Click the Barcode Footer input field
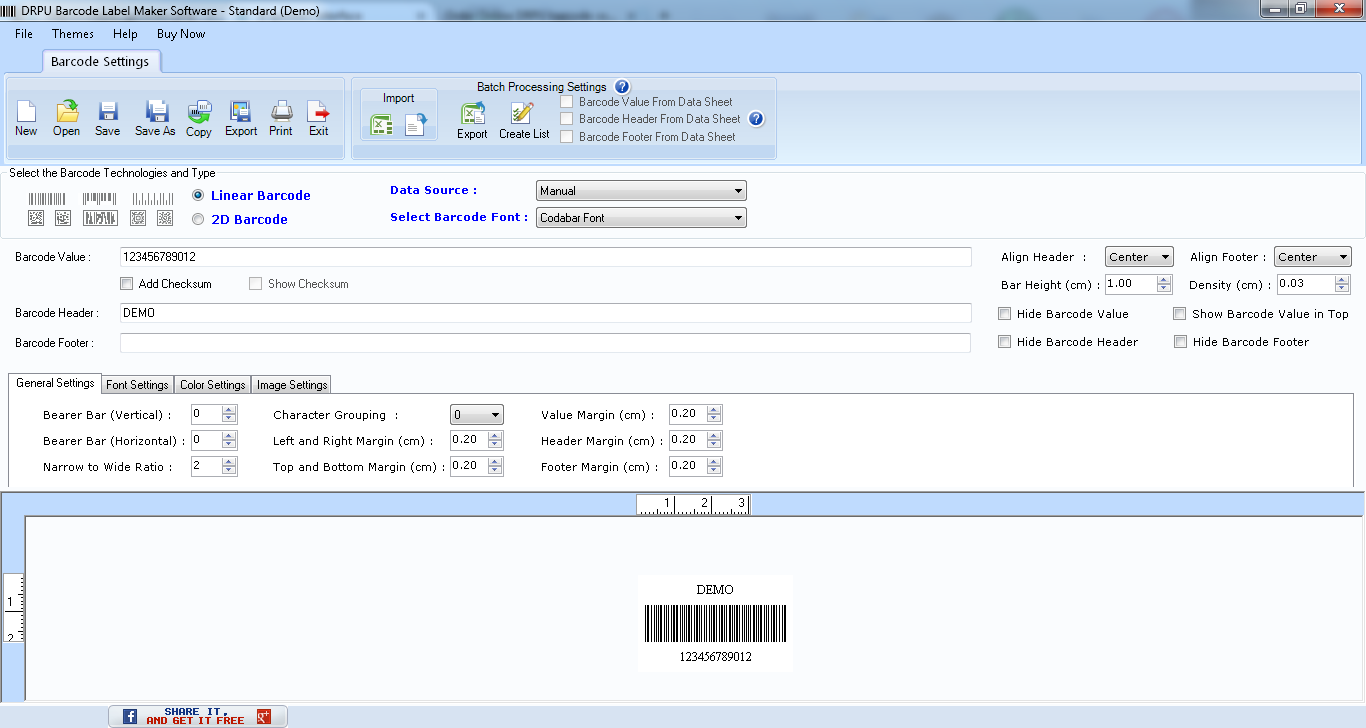Viewport: 1366px width, 728px height. coord(545,343)
